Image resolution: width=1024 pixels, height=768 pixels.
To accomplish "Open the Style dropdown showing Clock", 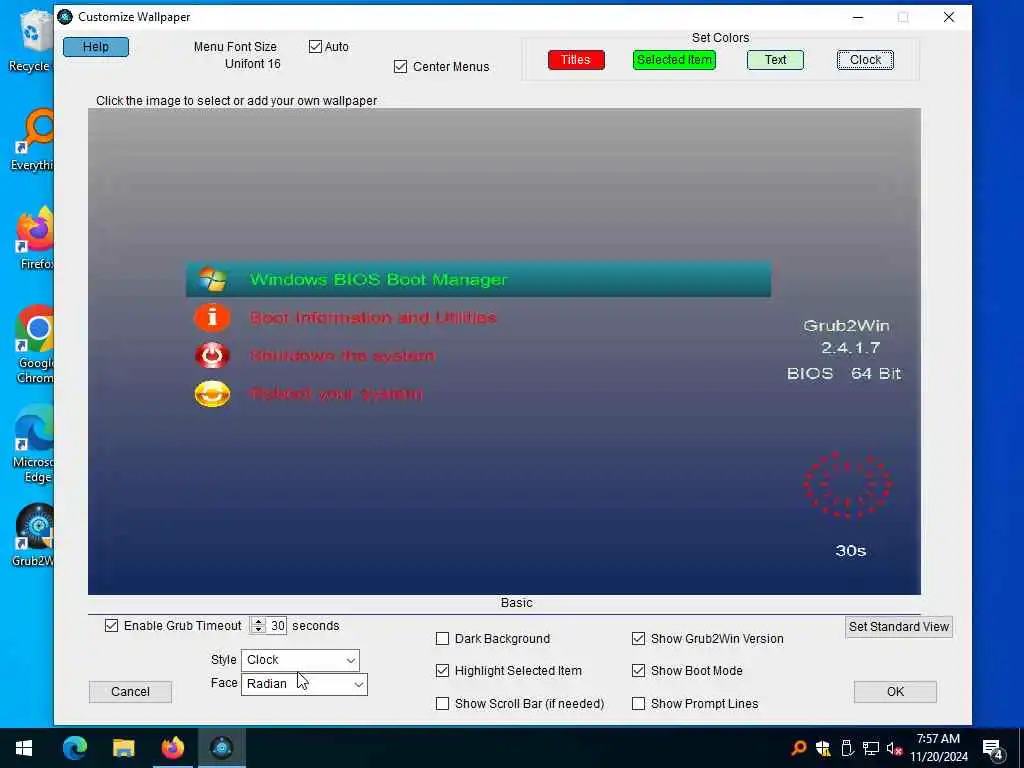I will pyautogui.click(x=300, y=660).
